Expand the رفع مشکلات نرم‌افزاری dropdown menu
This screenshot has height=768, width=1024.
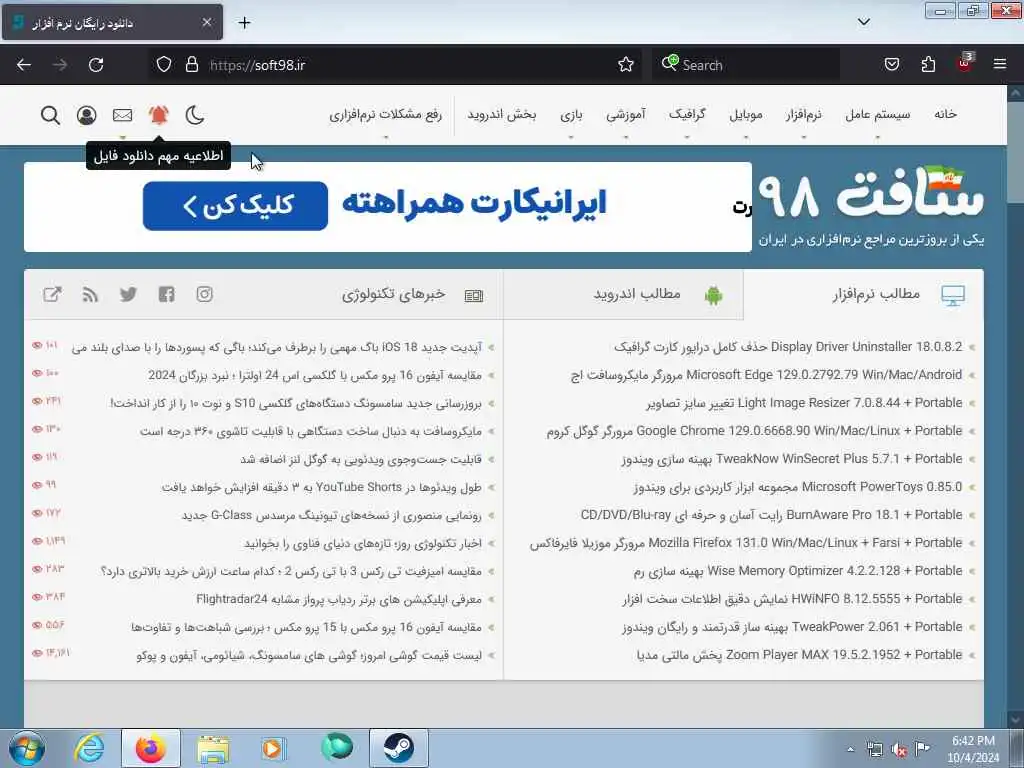coord(385,115)
